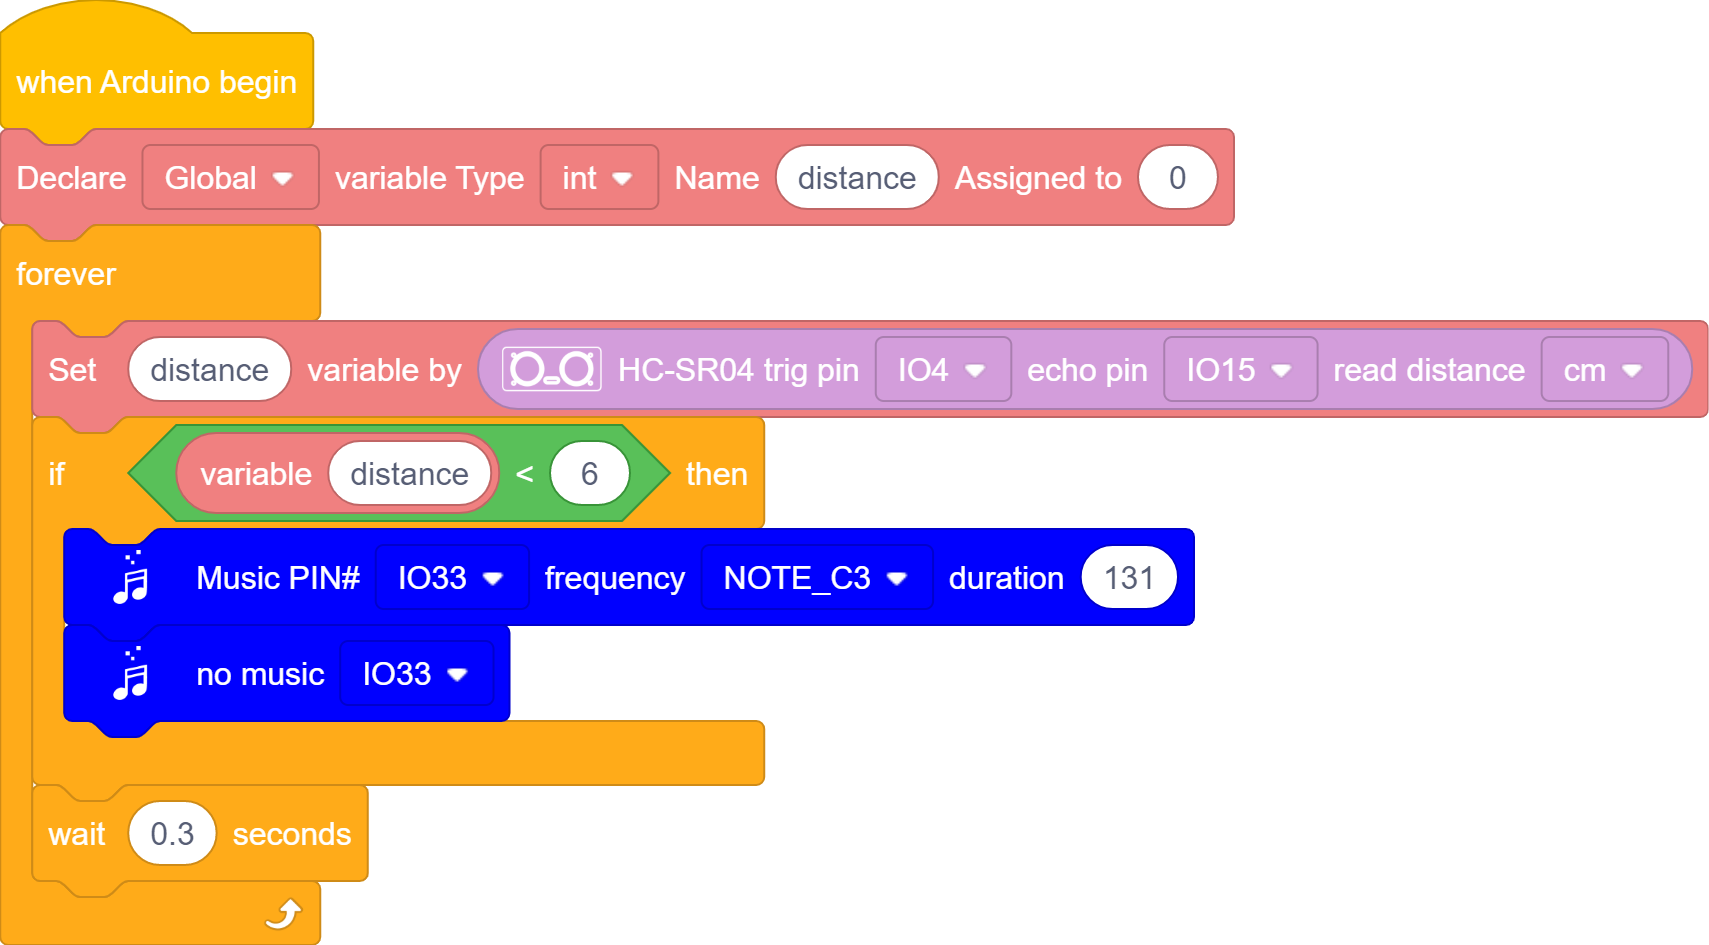Edit the distance name in Declare block

(x=857, y=177)
